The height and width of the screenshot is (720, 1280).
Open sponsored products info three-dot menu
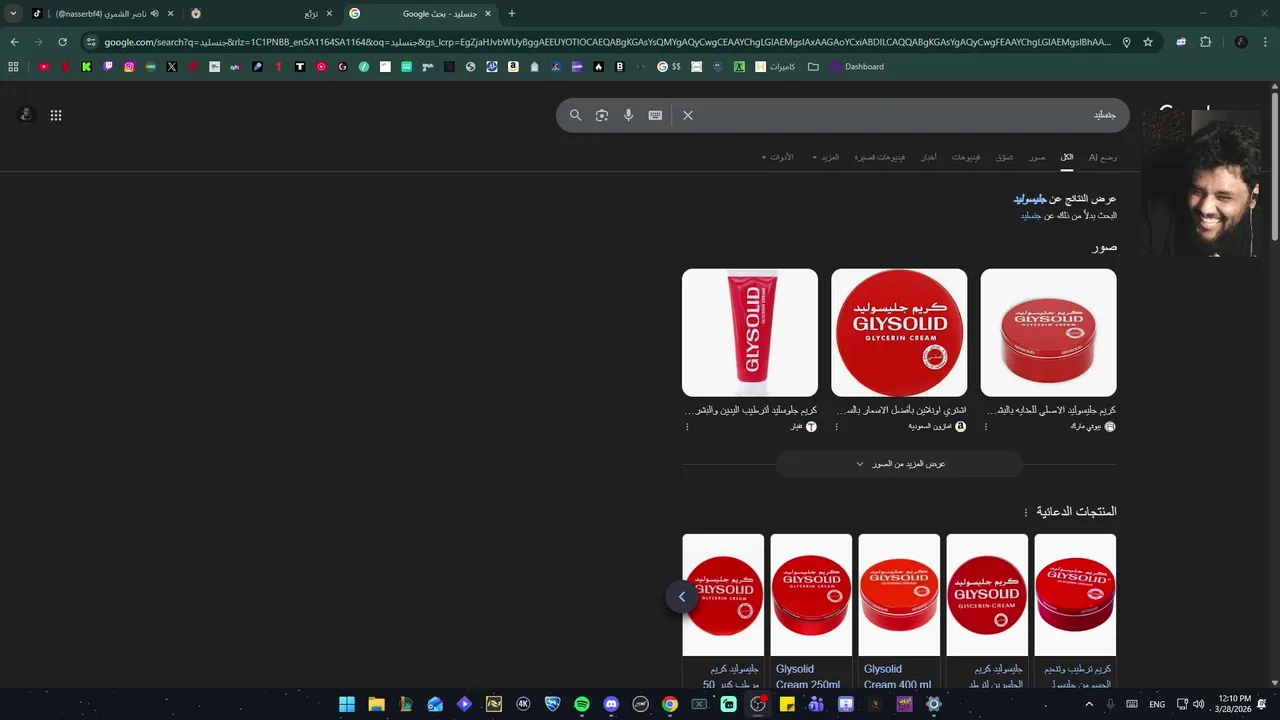pos(1025,512)
